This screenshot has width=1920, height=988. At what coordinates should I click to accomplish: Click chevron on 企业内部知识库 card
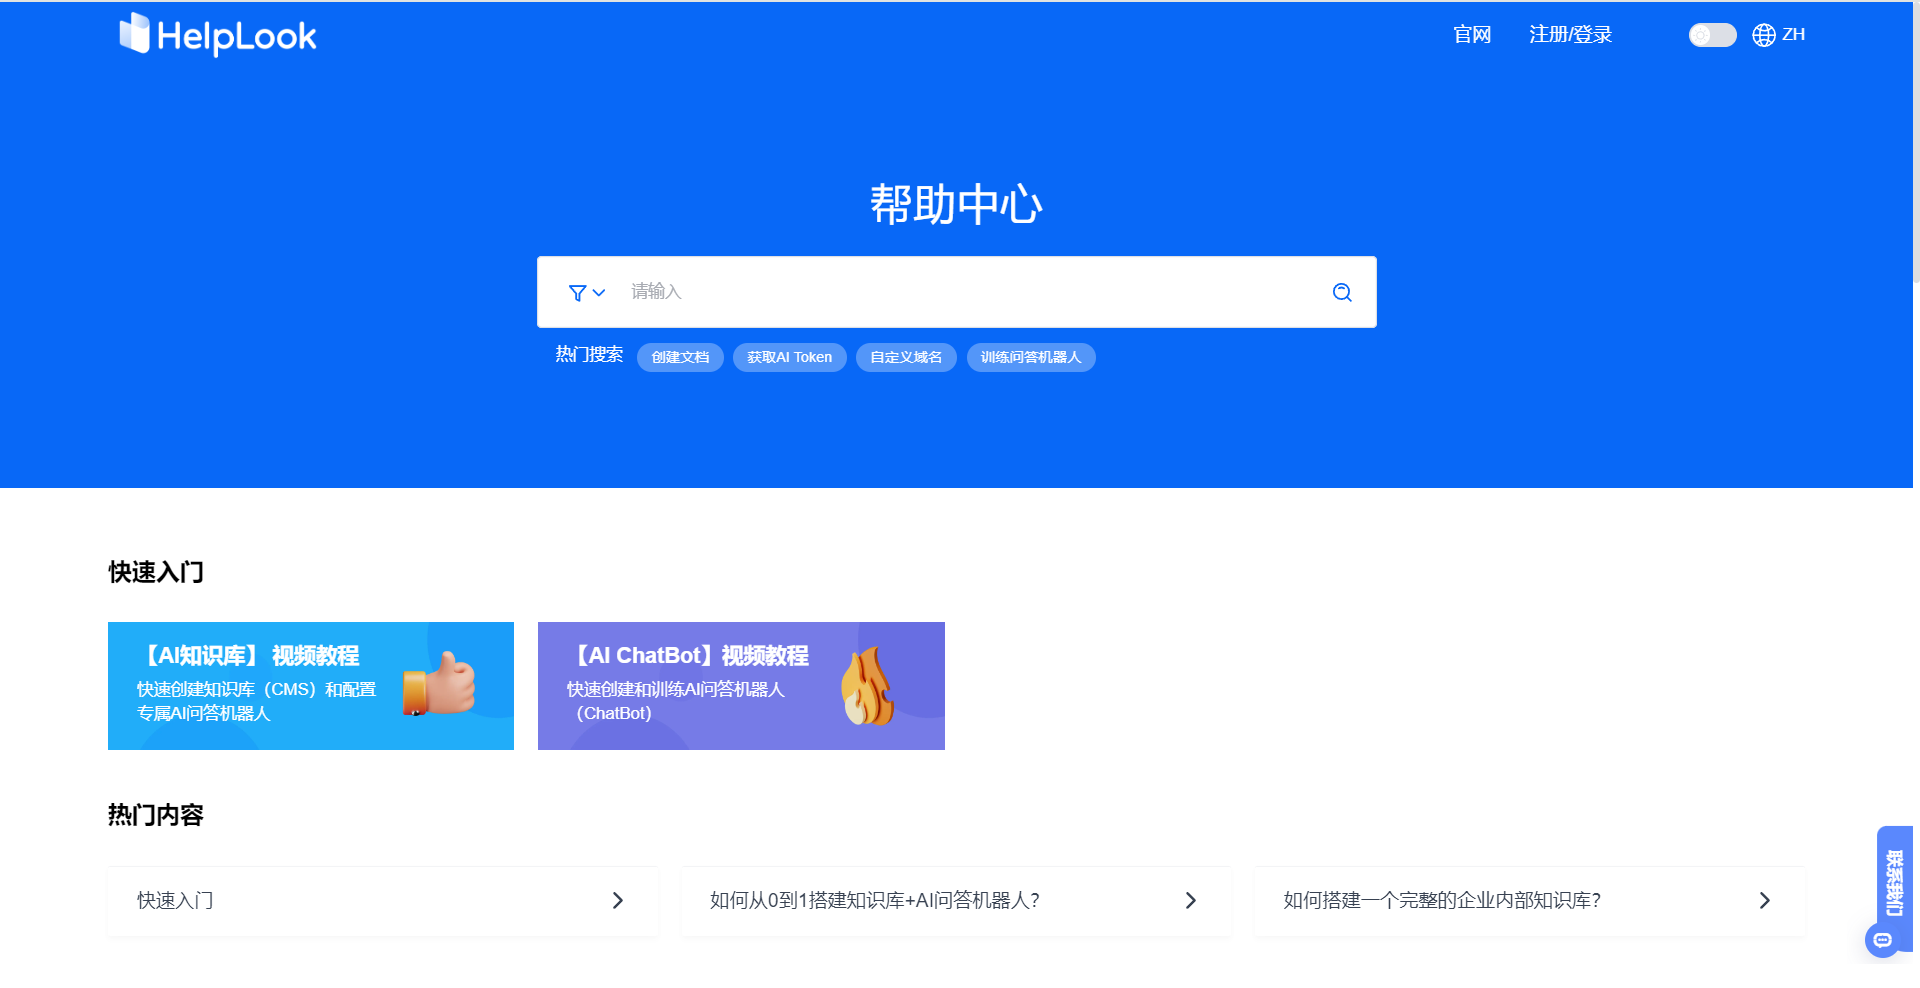[1765, 901]
